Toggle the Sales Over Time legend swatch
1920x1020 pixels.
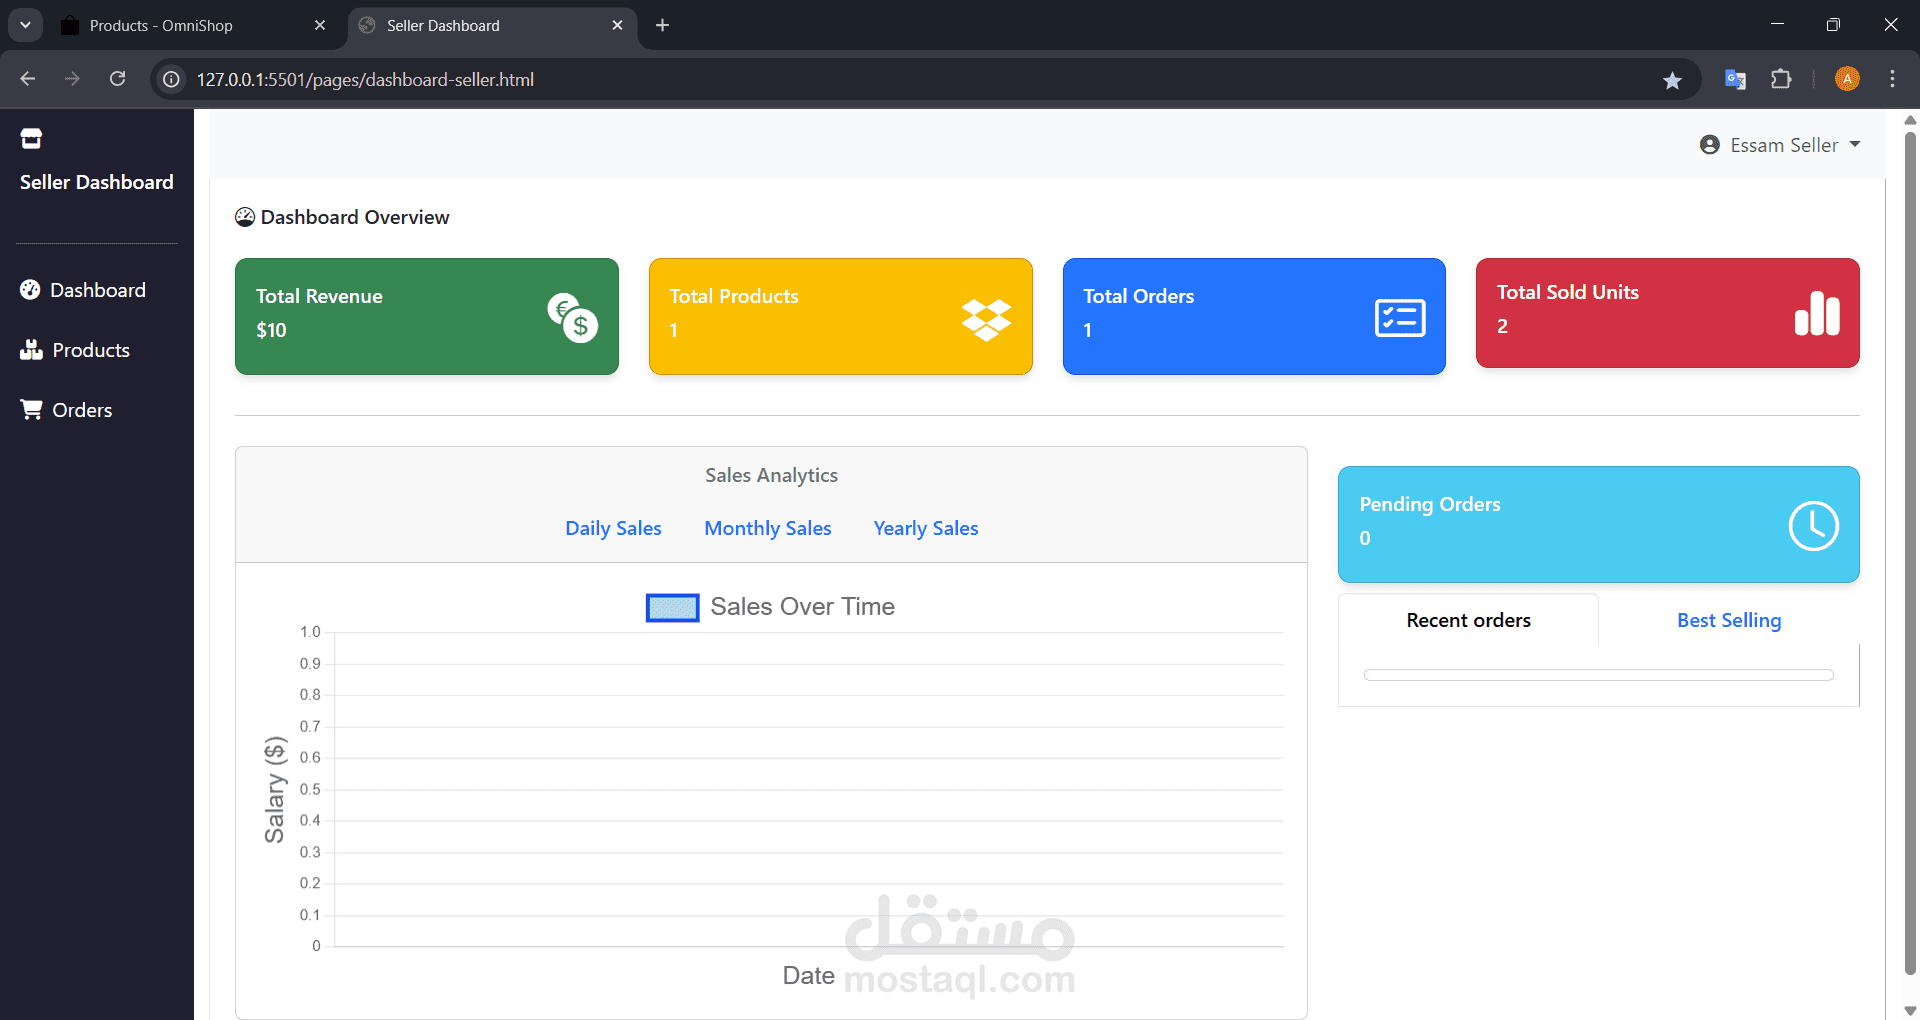[x=672, y=607]
